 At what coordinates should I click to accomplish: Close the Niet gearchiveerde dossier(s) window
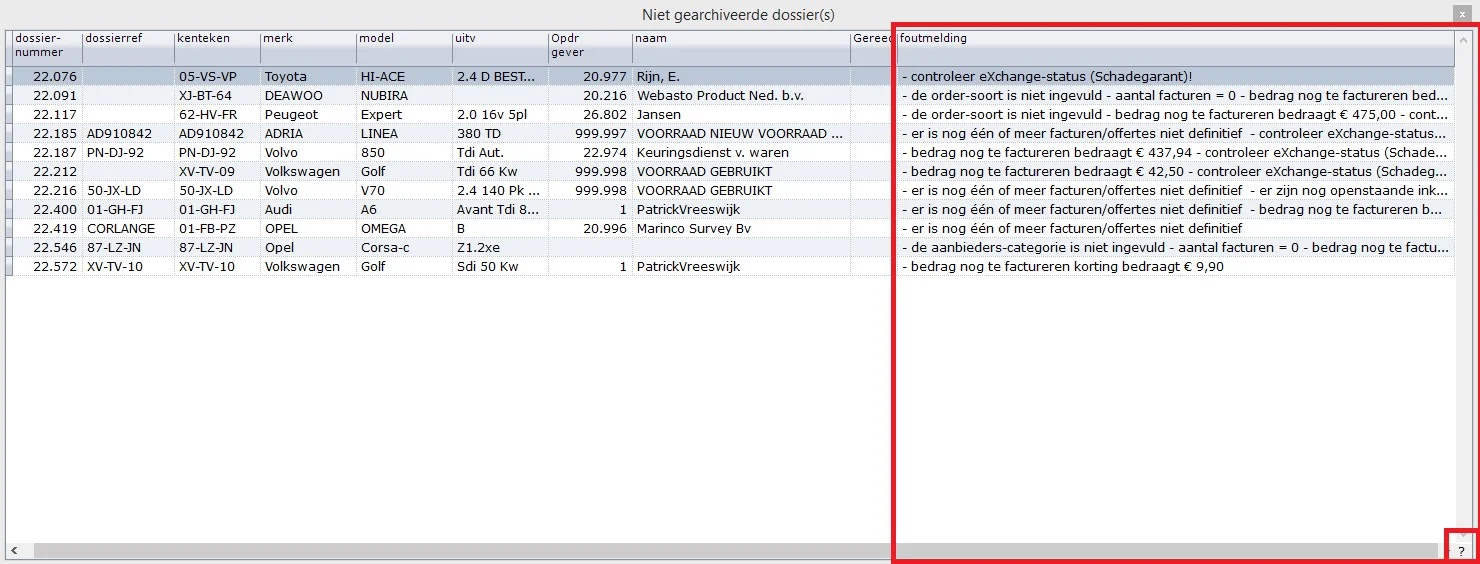coord(1462,15)
